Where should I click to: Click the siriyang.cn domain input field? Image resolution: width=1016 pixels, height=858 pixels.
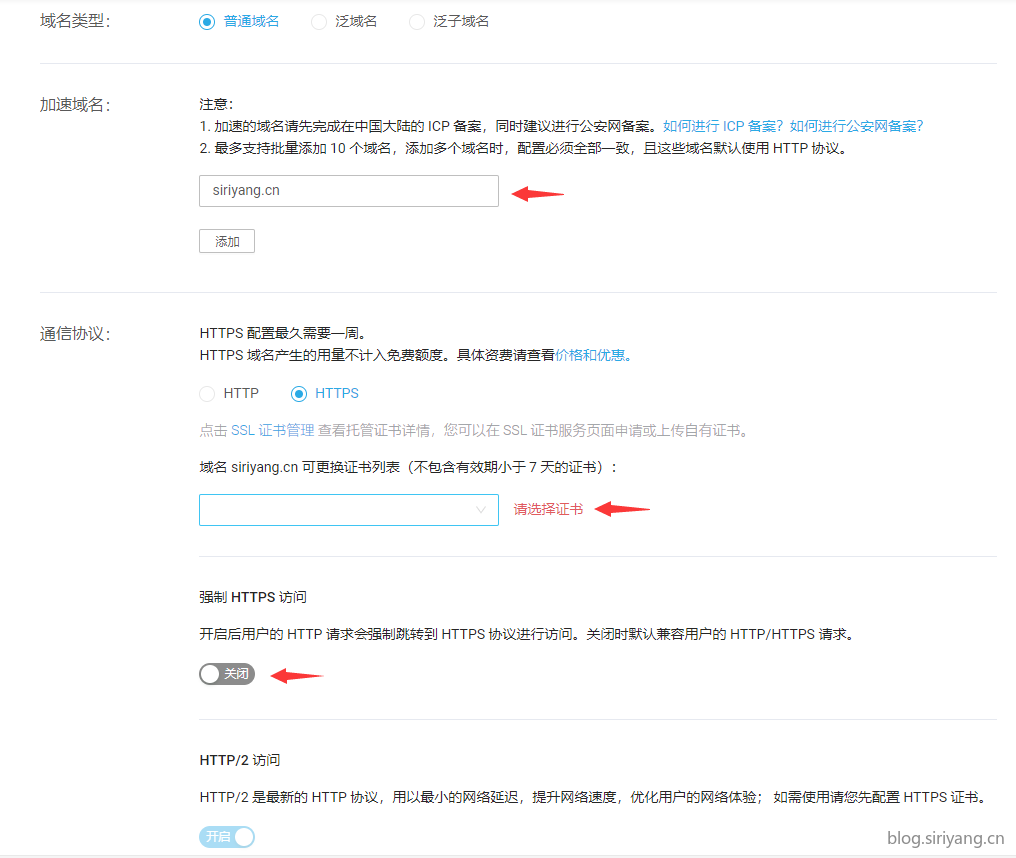pyautogui.click(x=348, y=191)
